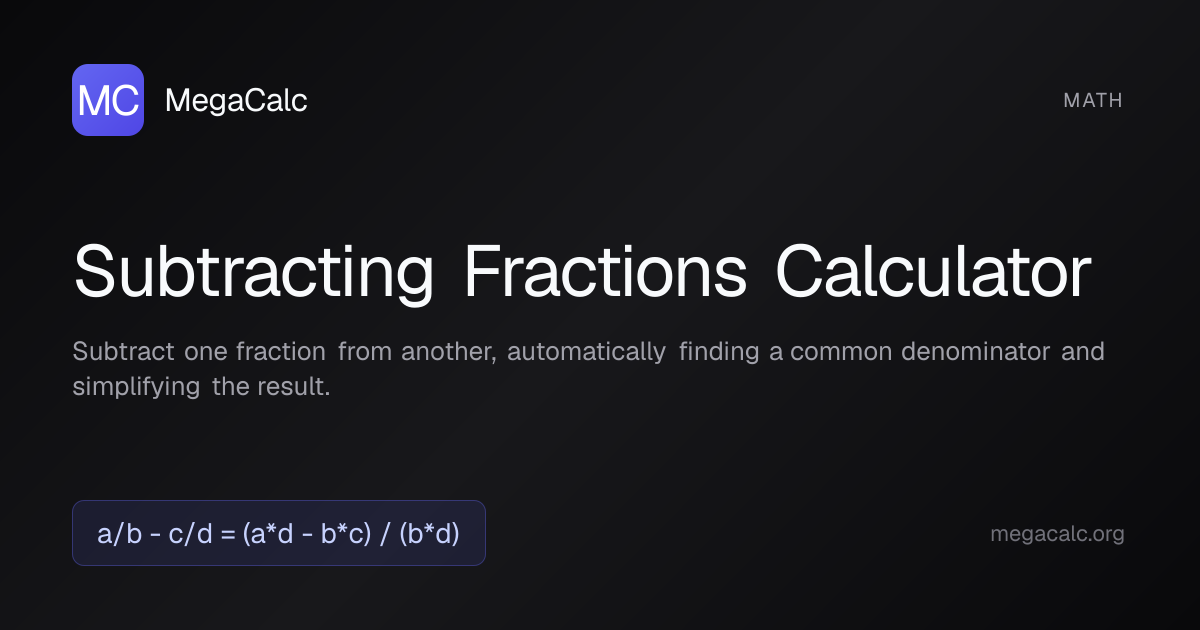Click the words simplifying the result
The image size is (1200, 630).
coord(200,387)
